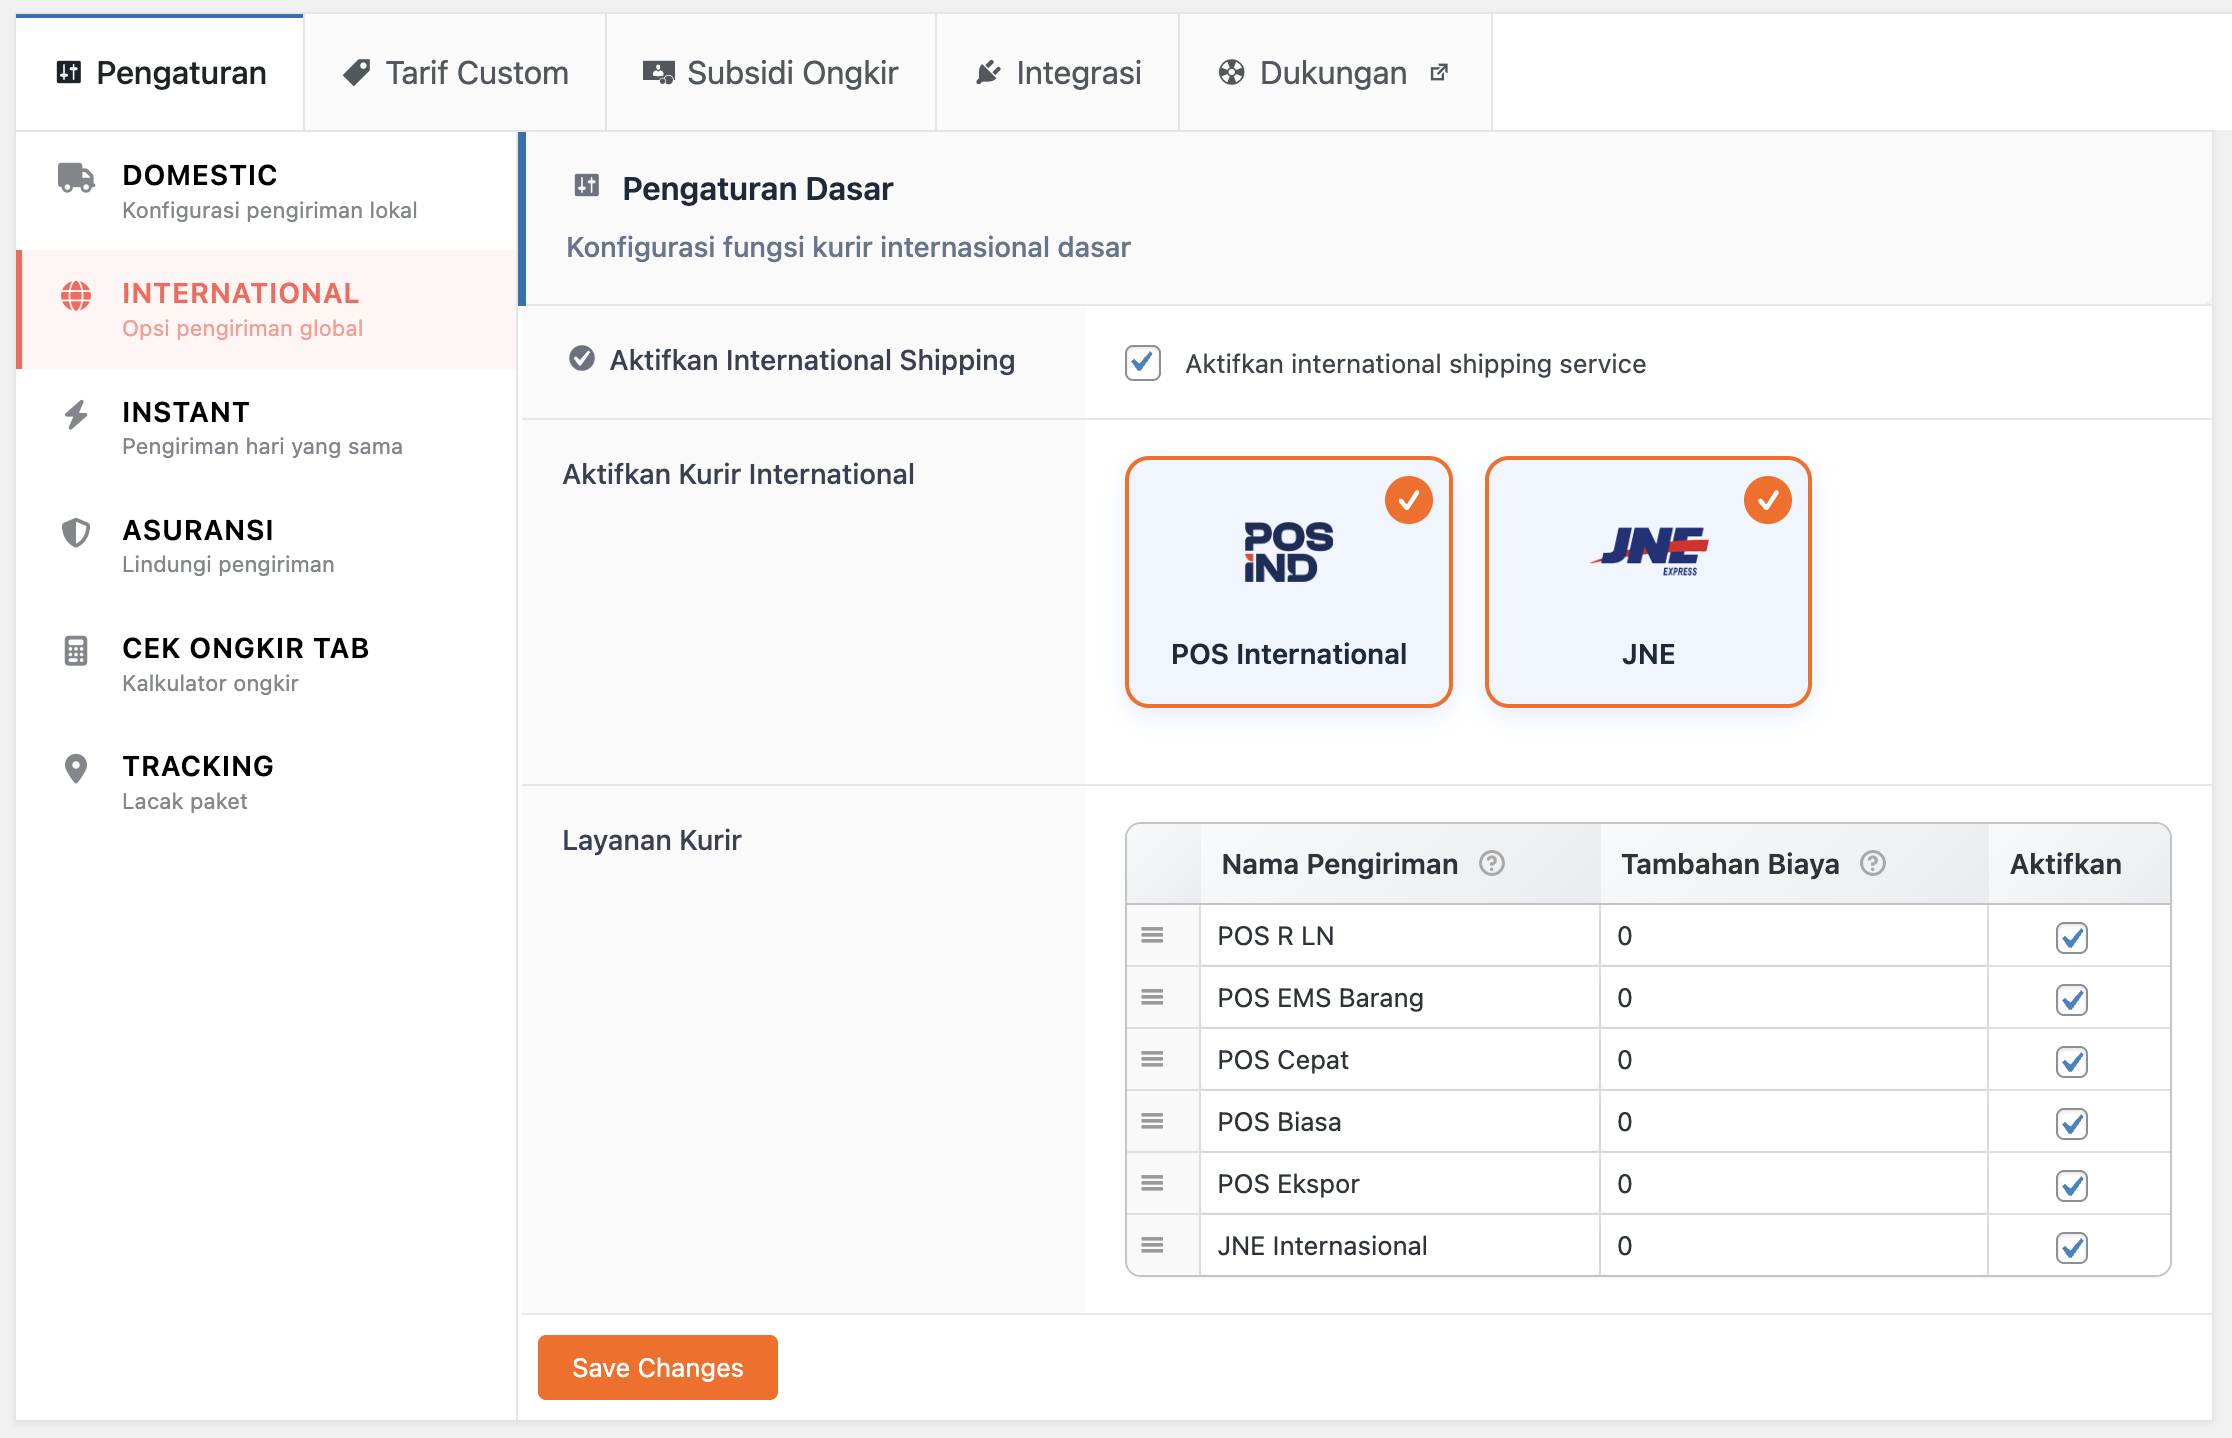Select the Instant lightning bolt icon
This screenshot has height=1438, width=2232.
pos(76,414)
